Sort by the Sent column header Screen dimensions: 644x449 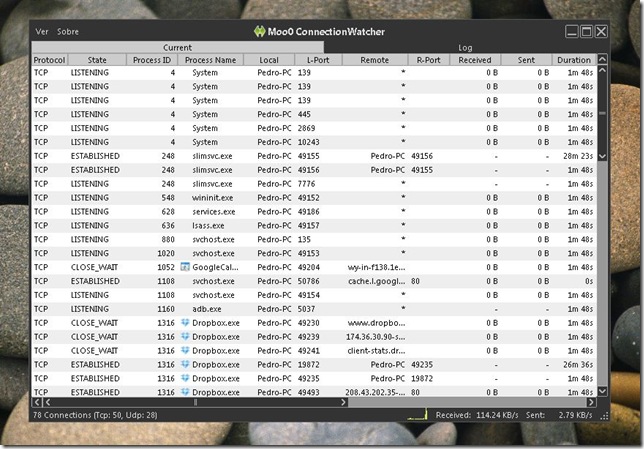[x=526, y=60]
